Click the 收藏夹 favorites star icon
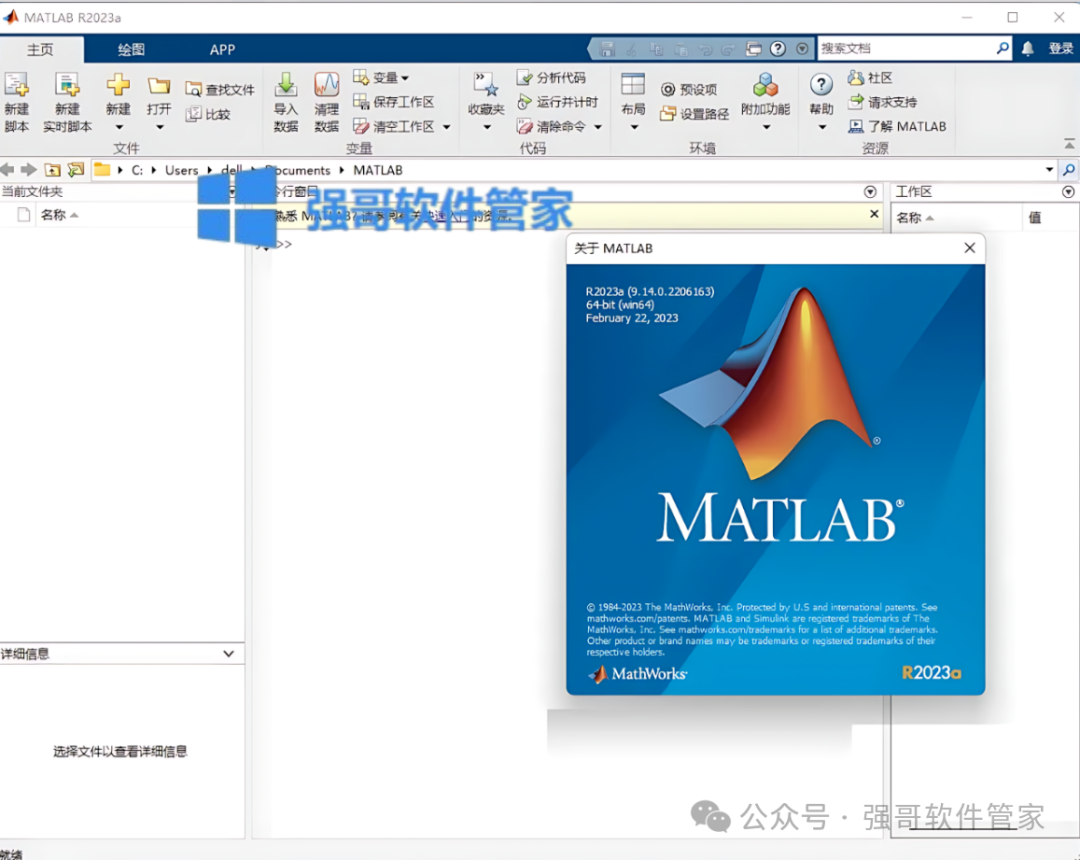 (x=486, y=85)
